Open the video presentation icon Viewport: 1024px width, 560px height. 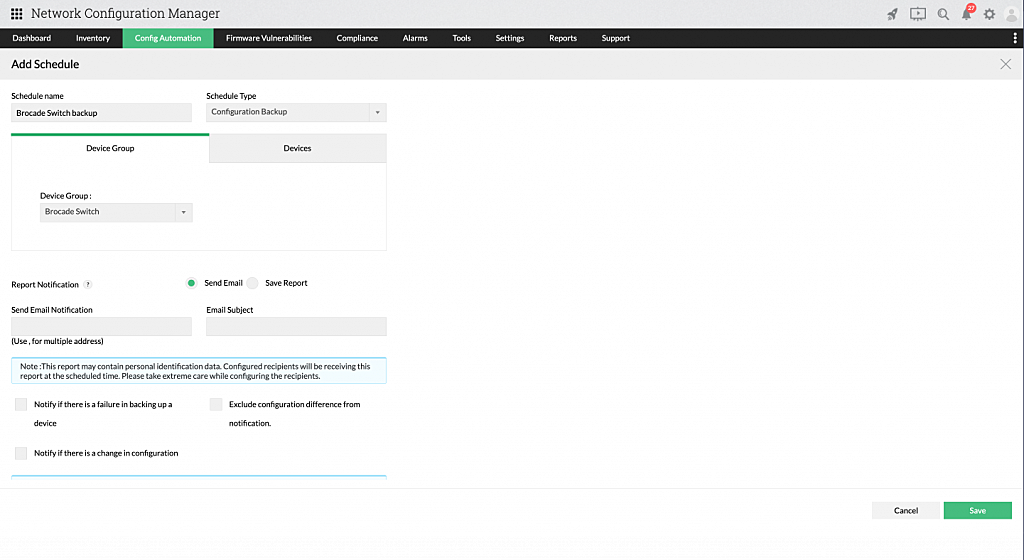[917, 14]
